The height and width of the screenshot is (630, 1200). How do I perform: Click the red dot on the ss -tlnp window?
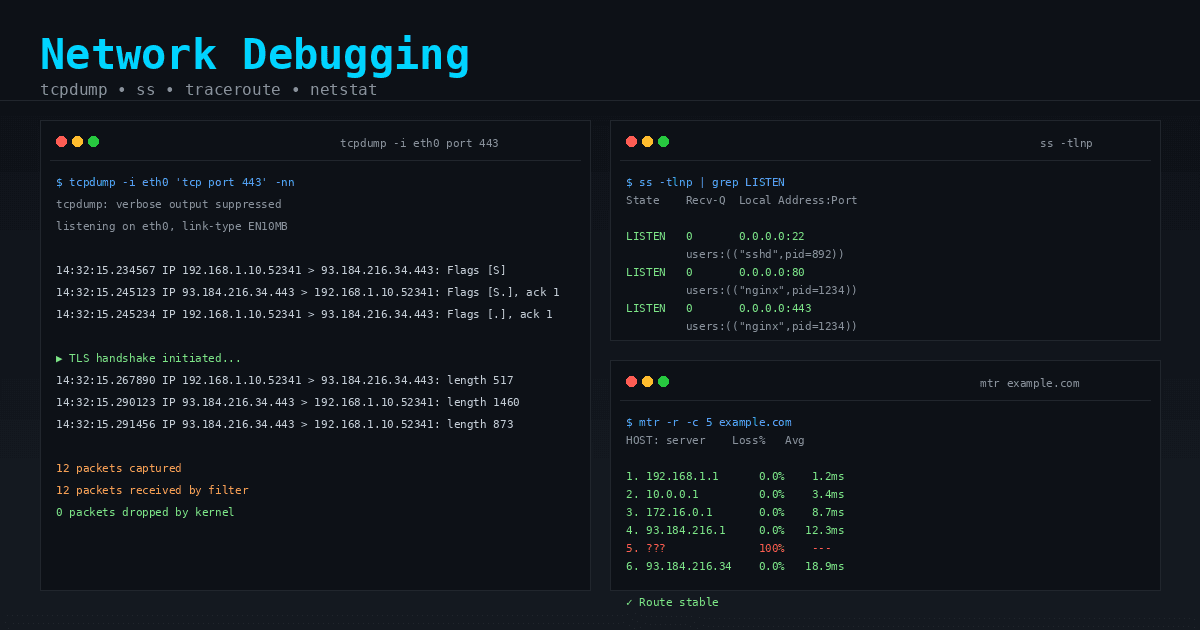pyautogui.click(x=631, y=141)
